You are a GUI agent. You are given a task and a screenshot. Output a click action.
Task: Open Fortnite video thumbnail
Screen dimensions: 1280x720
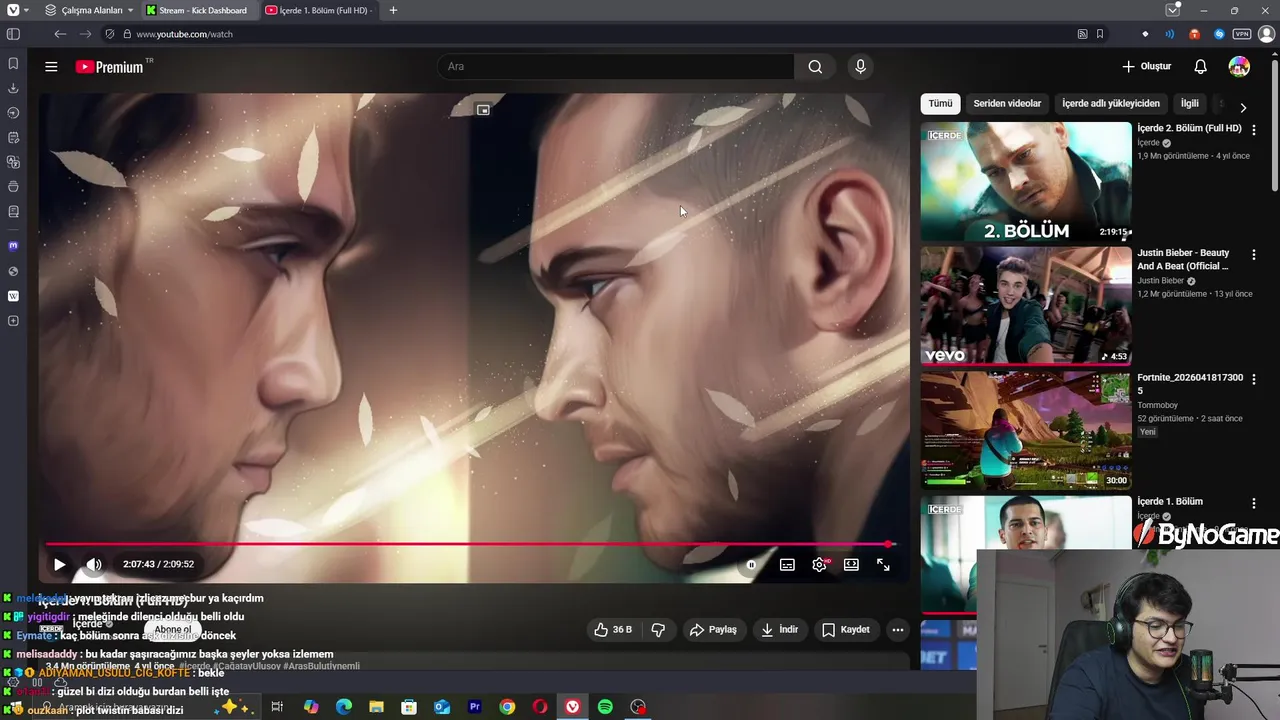click(1026, 430)
